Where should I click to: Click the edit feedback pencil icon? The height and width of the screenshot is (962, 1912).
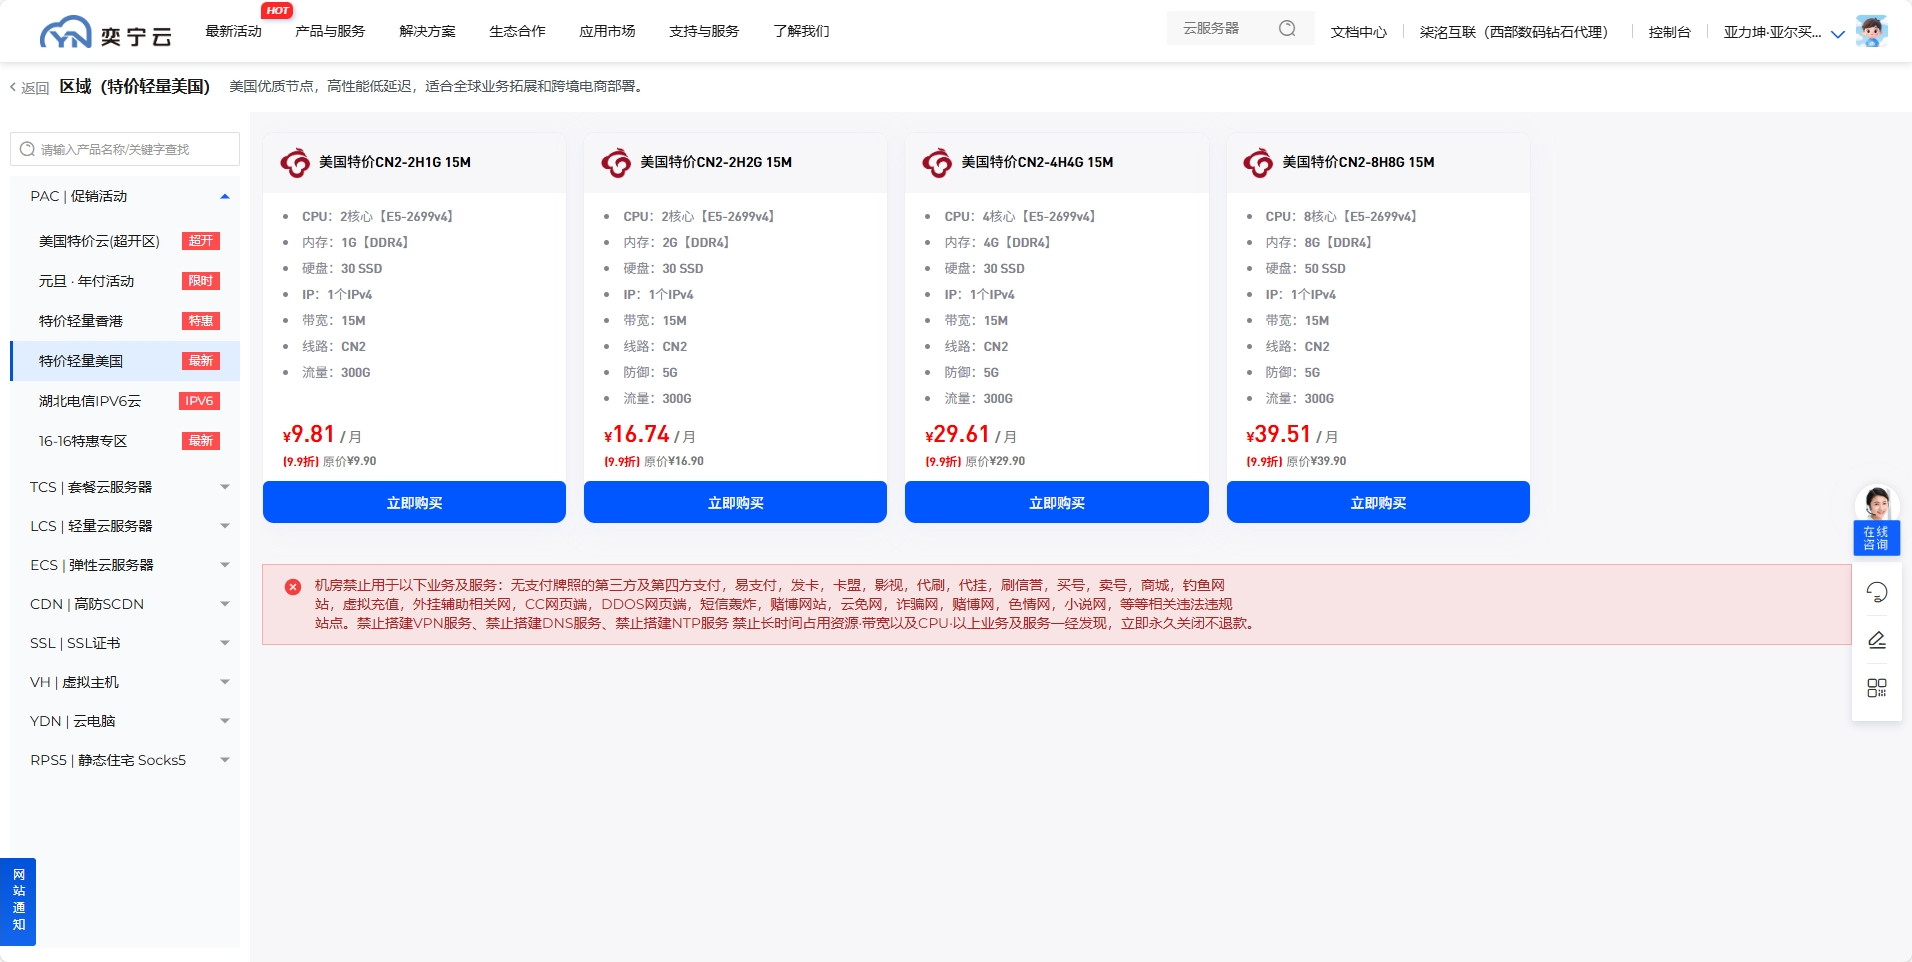[x=1876, y=640]
